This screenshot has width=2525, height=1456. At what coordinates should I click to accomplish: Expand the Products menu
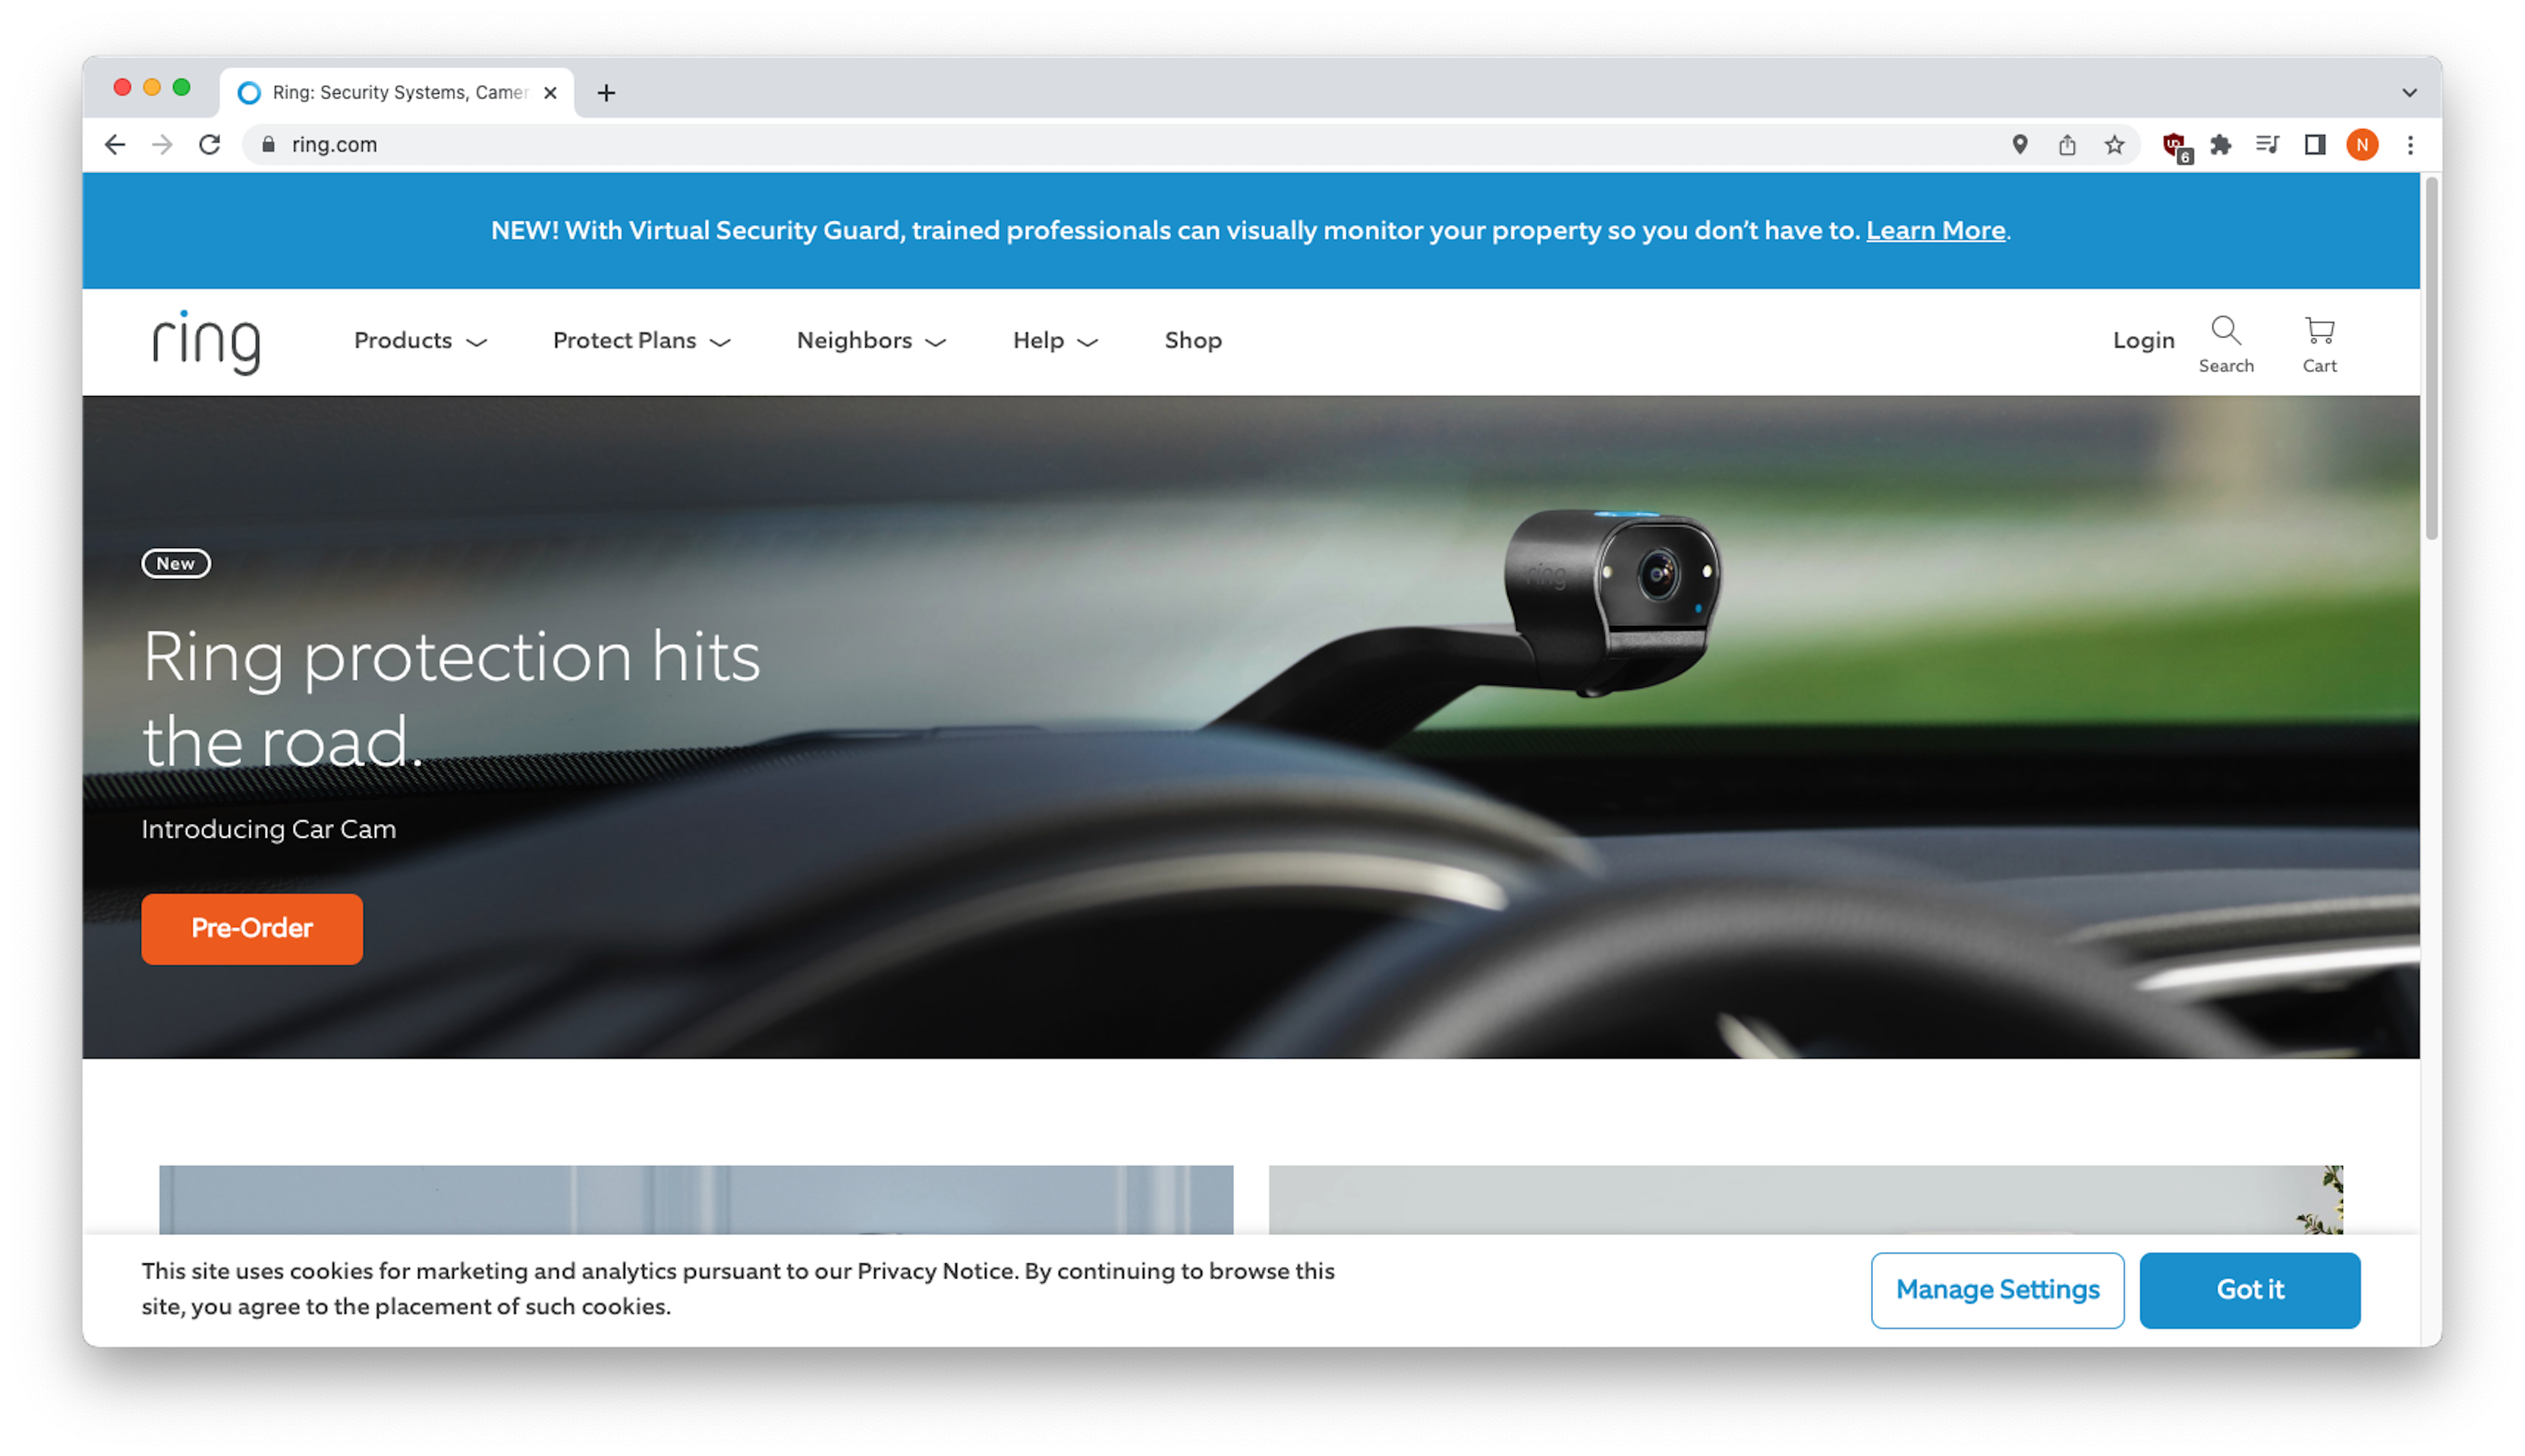coord(420,341)
